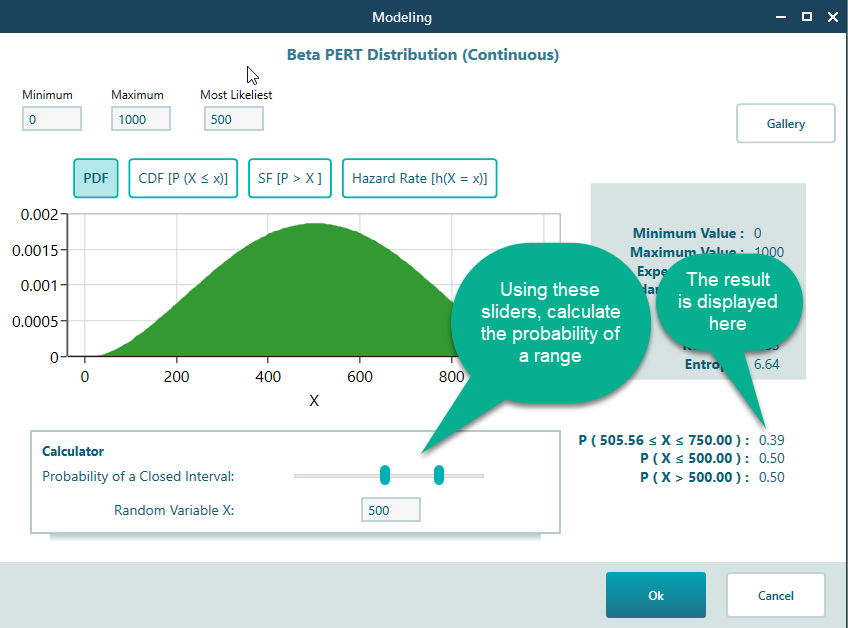The image size is (848, 628).
Task: Click the right interval slider handle
Action: pyautogui.click(x=439, y=476)
